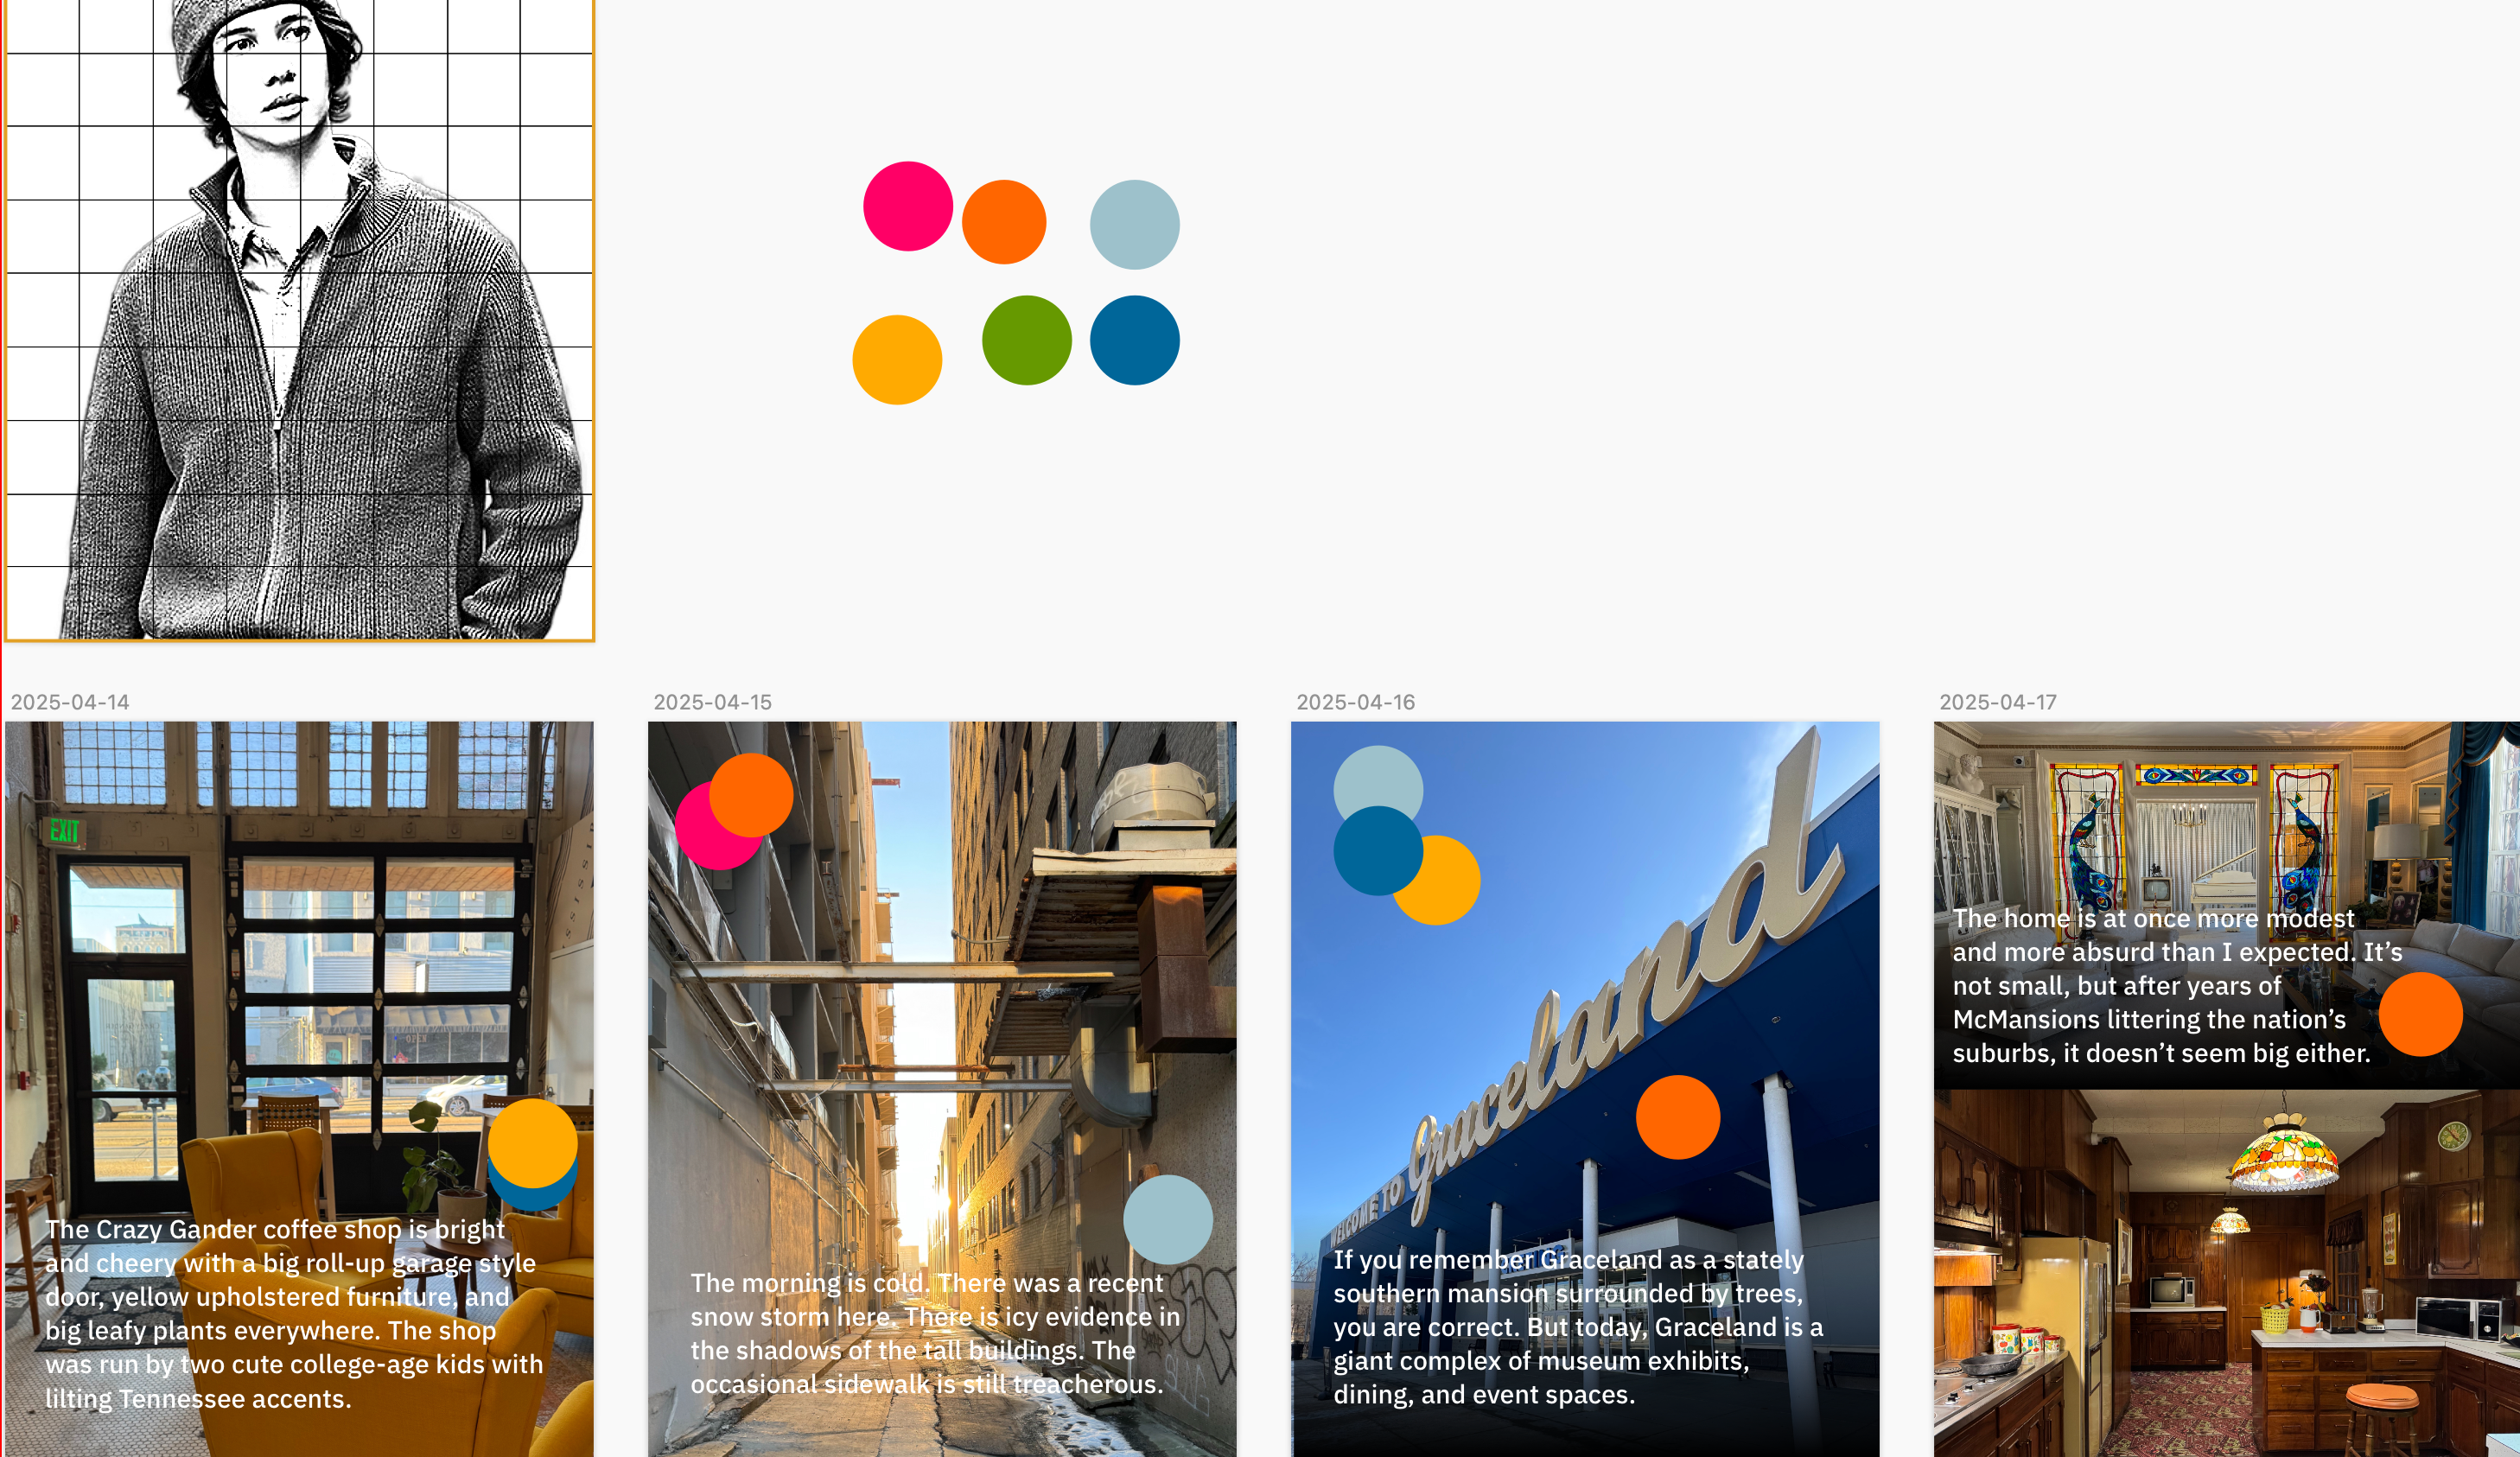The image size is (2520, 1457).
Task: Select the yellow circle in the palette
Action: click(897, 360)
